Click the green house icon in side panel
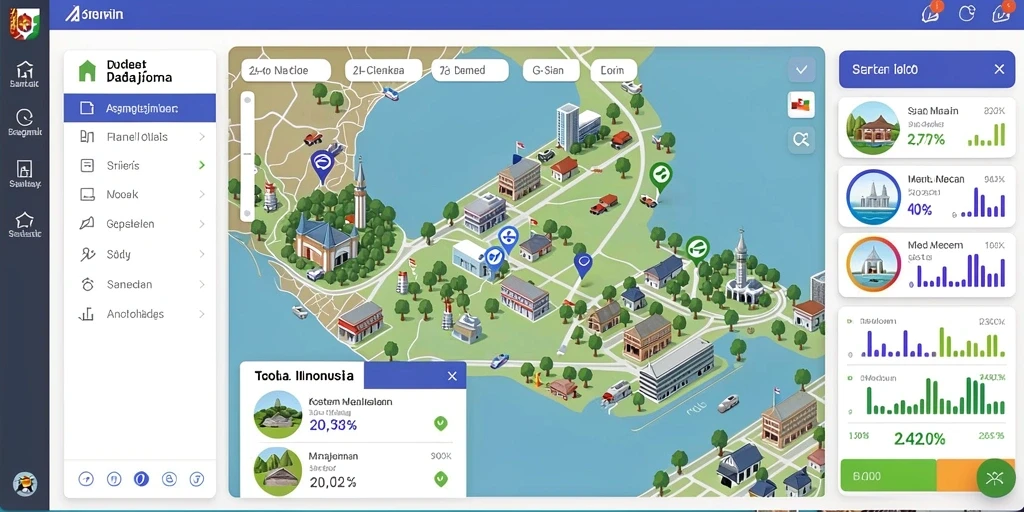1024x512 pixels. pos(87,71)
